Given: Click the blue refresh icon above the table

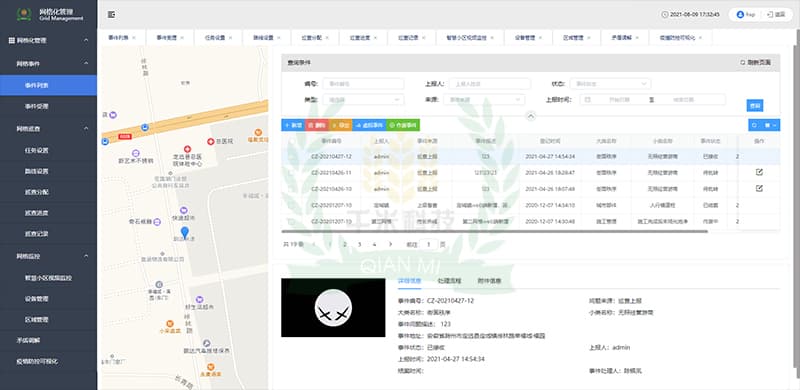Looking at the screenshot, I should coord(755,125).
